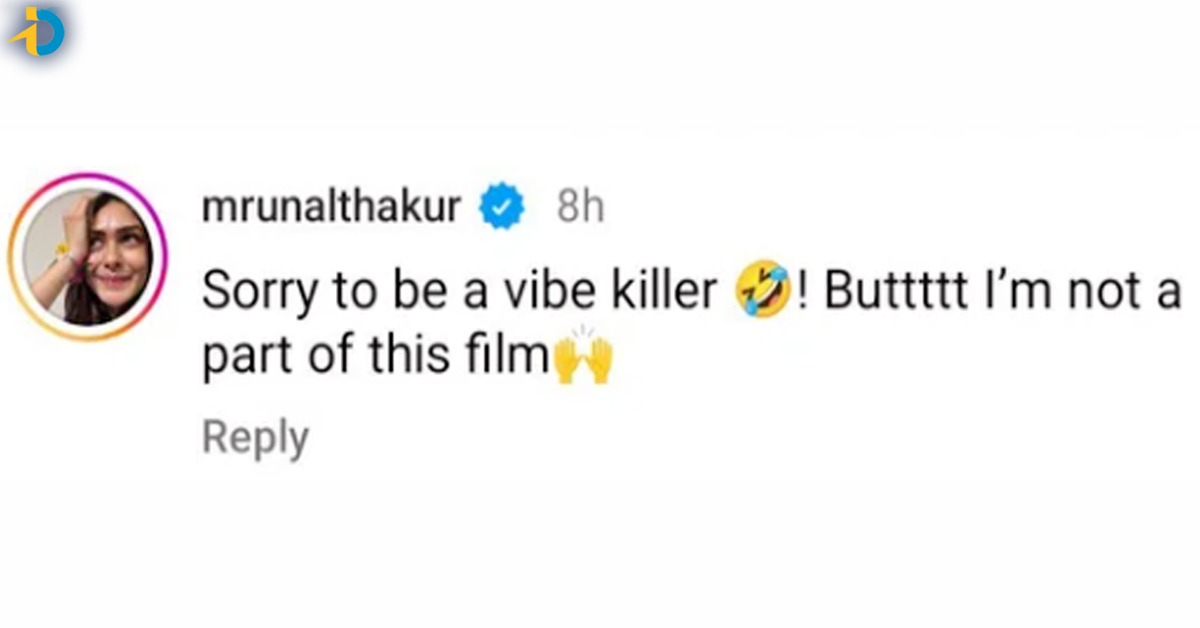This screenshot has width=1200, height=628.
Task: Click the site logo in the corner
Action: (x=36, y=34)
